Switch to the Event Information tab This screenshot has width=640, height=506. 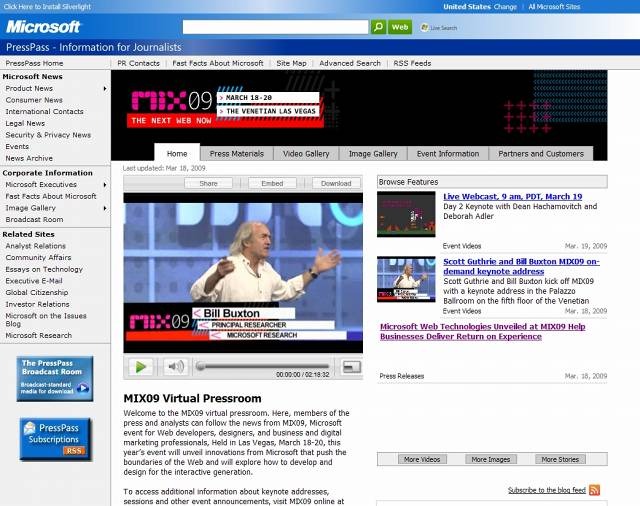(x=448, y=153)
